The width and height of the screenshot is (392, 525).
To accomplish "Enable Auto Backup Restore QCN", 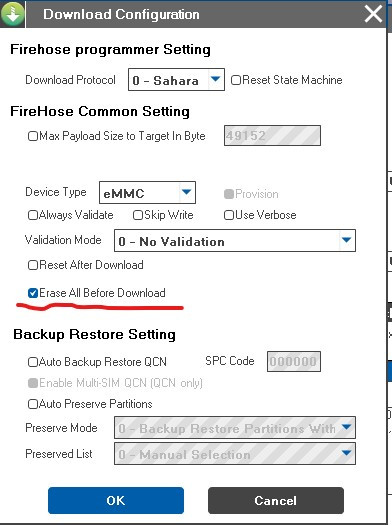I will click(33, 362).
